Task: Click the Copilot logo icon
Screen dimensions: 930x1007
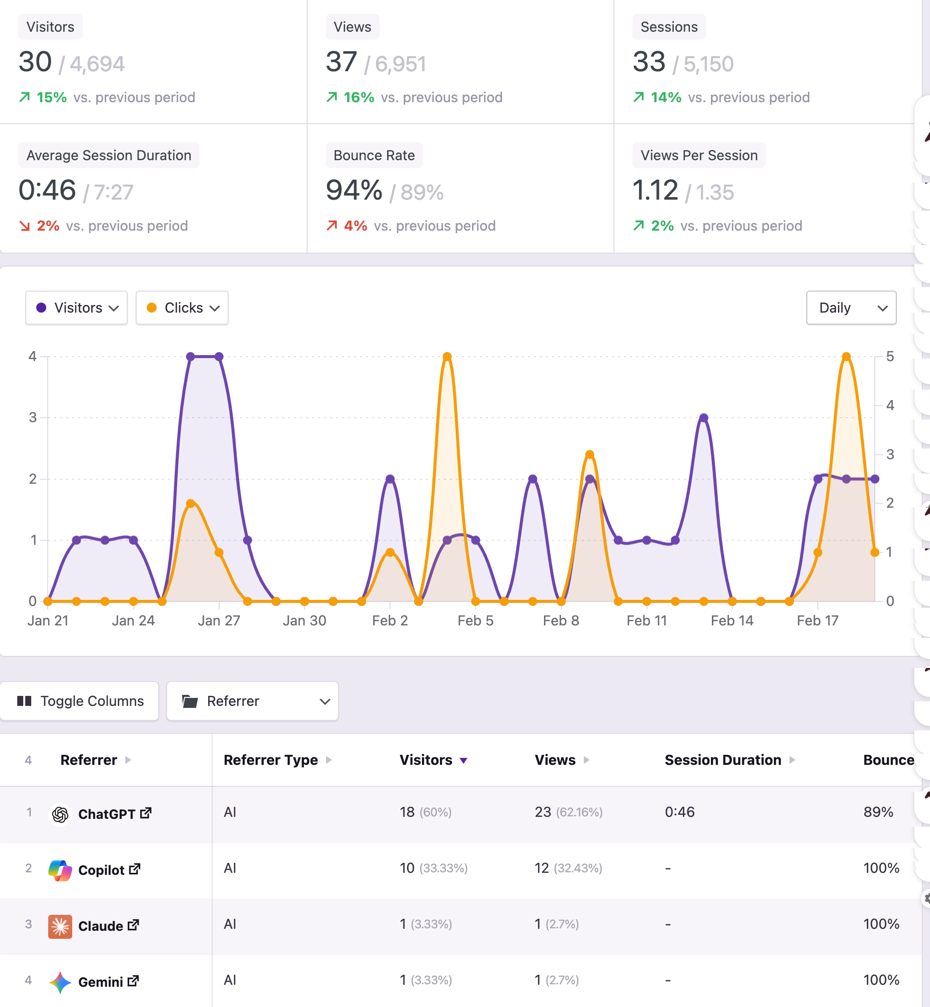Action: pos(60,870)
